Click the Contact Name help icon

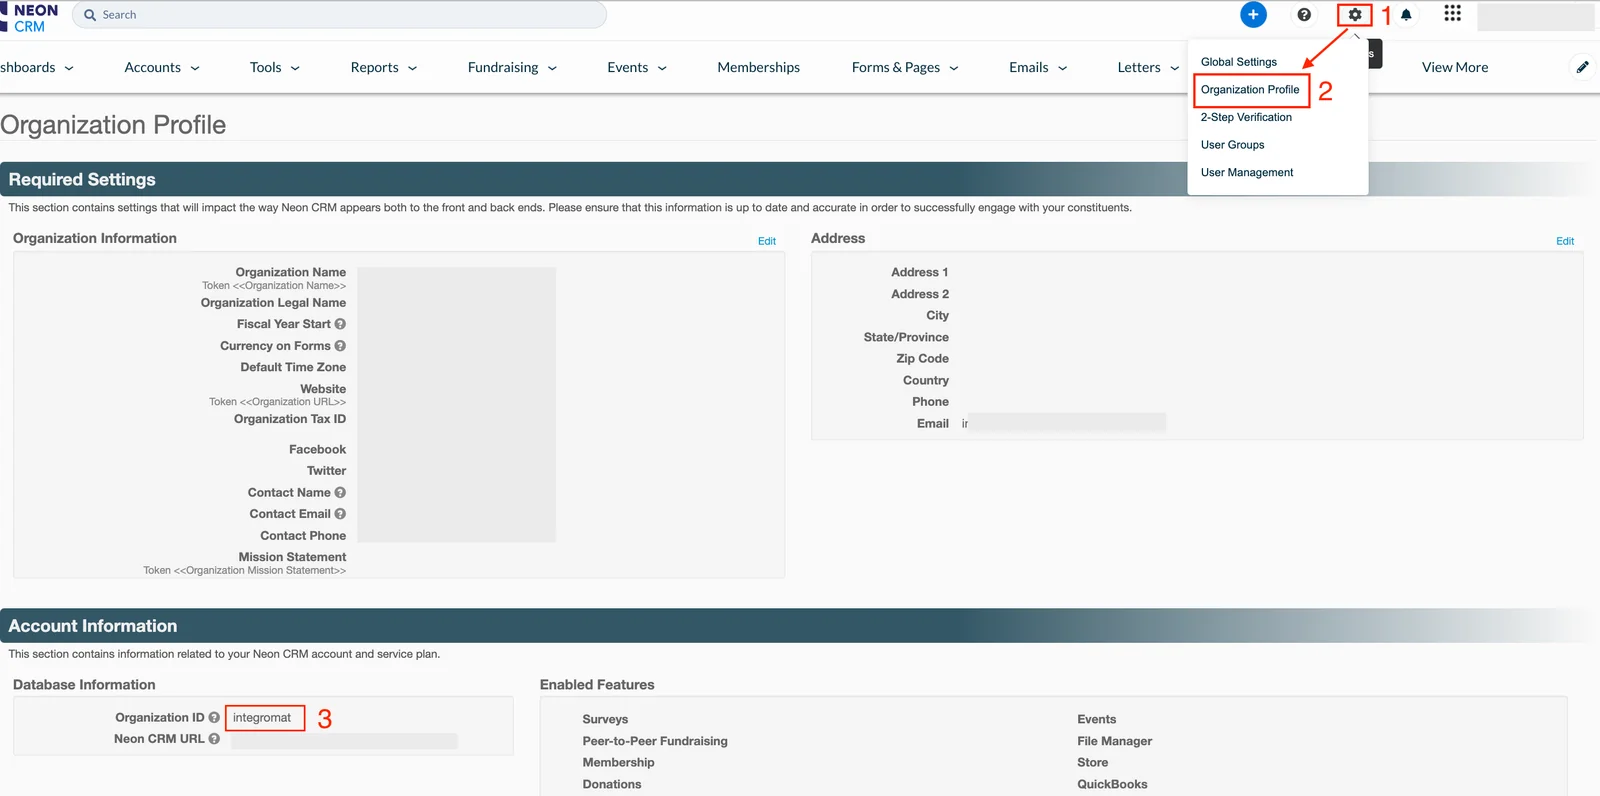[x=340, y=493]
